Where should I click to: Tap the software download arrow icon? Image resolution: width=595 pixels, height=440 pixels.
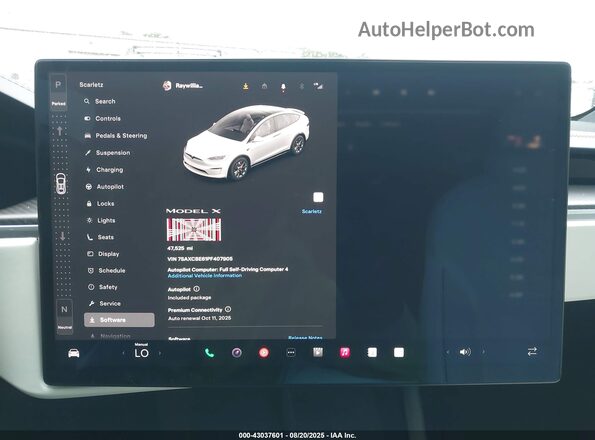pos(246,86)
